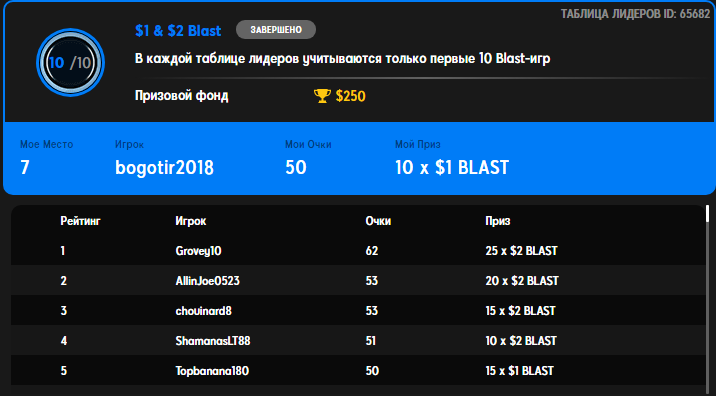The image size is (716, 396).
Task: Click Topbanana180 player entry
Action: (x=212, y=370)
